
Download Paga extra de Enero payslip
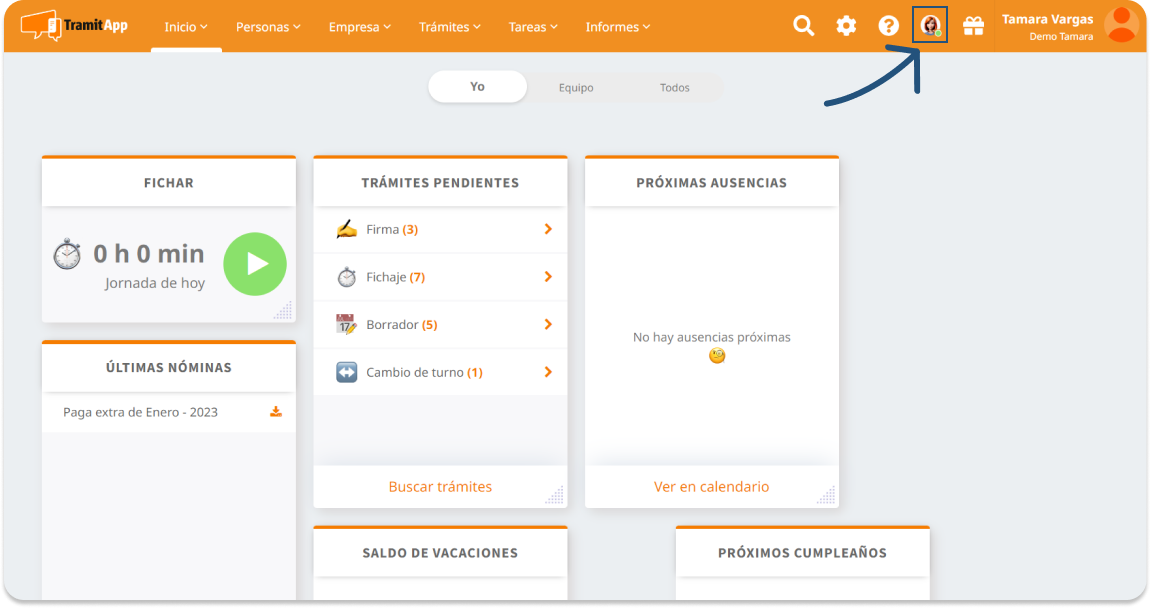[x=276, y=412]
